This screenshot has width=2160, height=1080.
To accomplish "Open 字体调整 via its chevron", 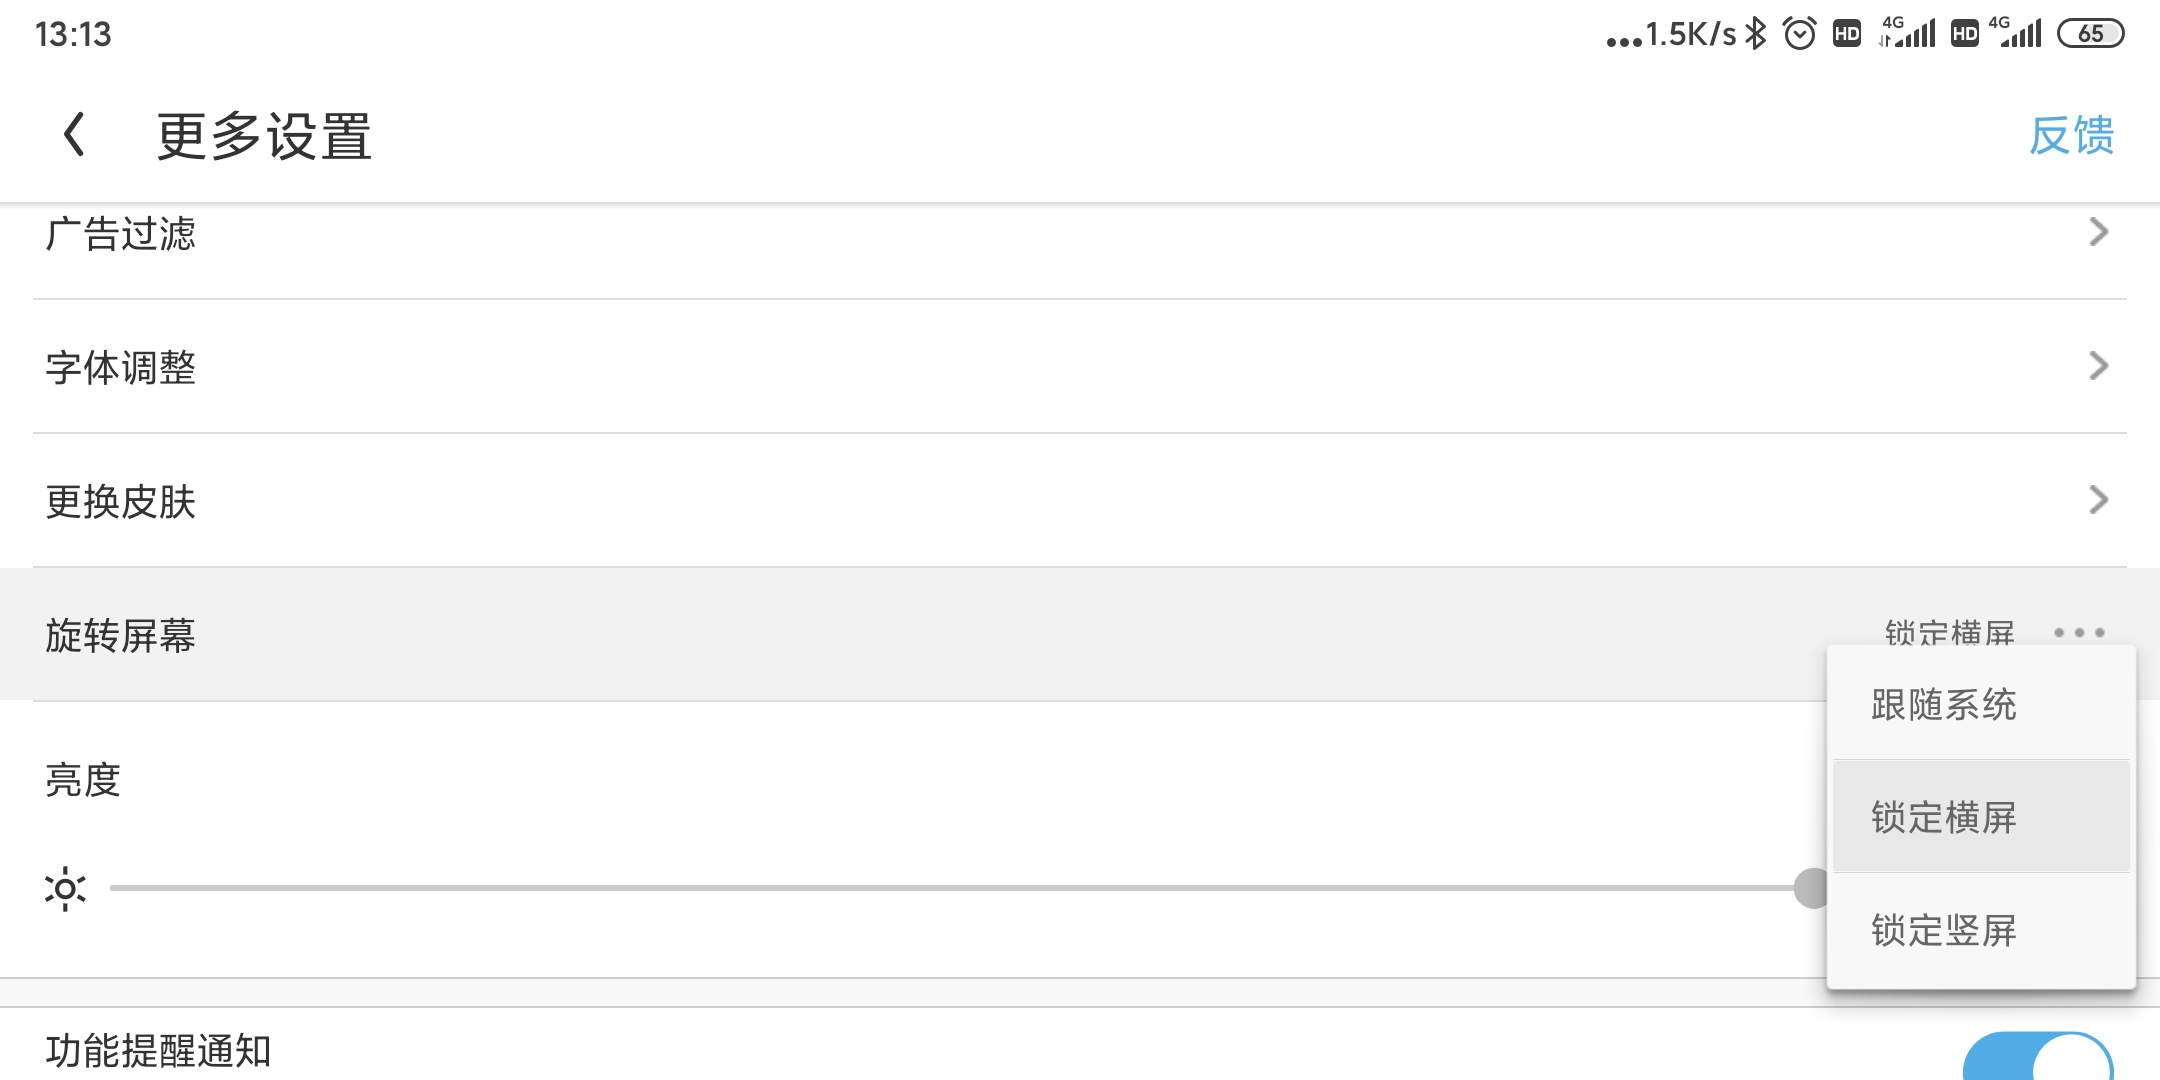I will (x=2098, y=366).
